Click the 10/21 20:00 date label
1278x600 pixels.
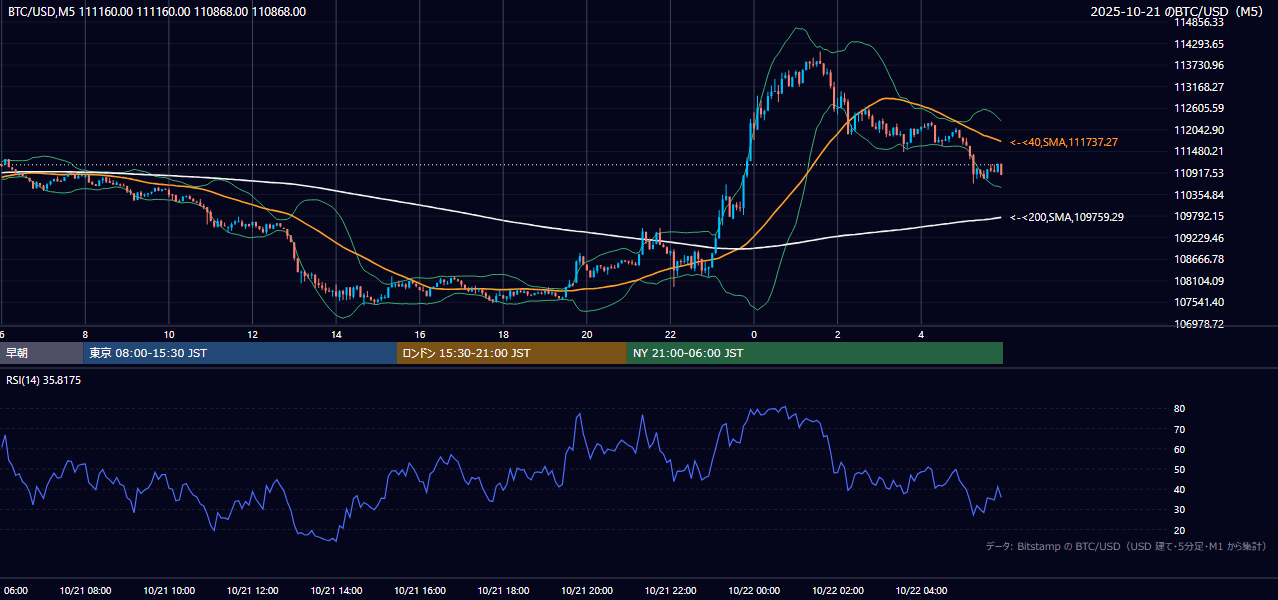pos(587,591)
